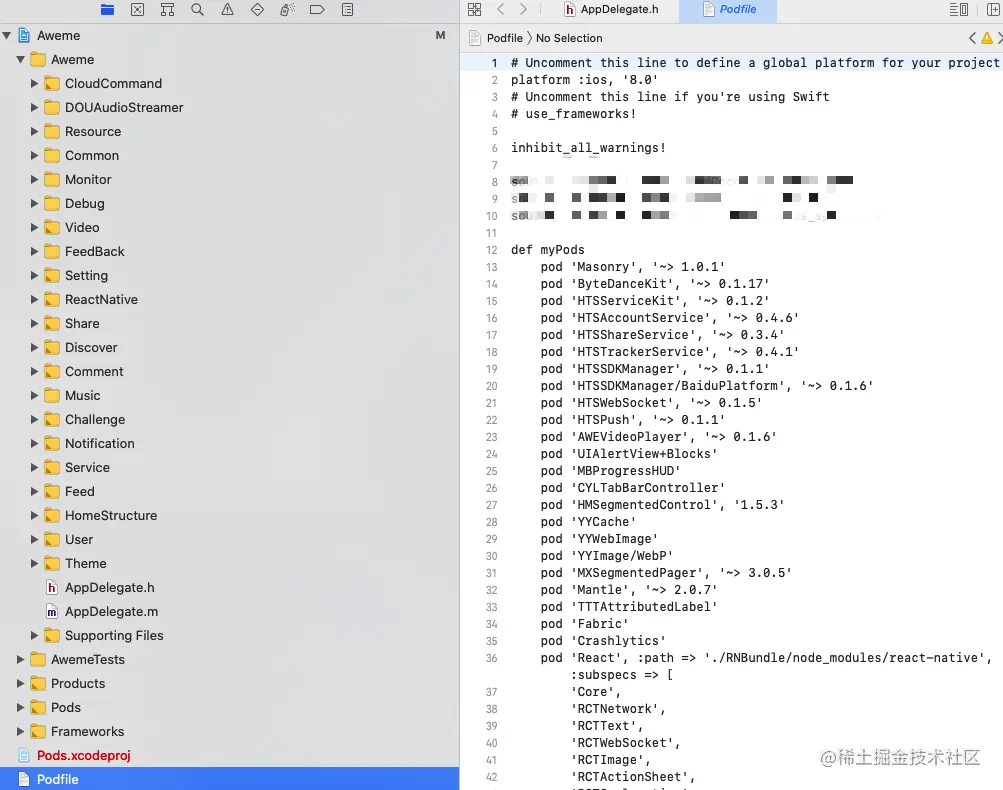Viewport: 1003px width, 790px height.
Task: Select the Comment folder
Action: point(94,372)
